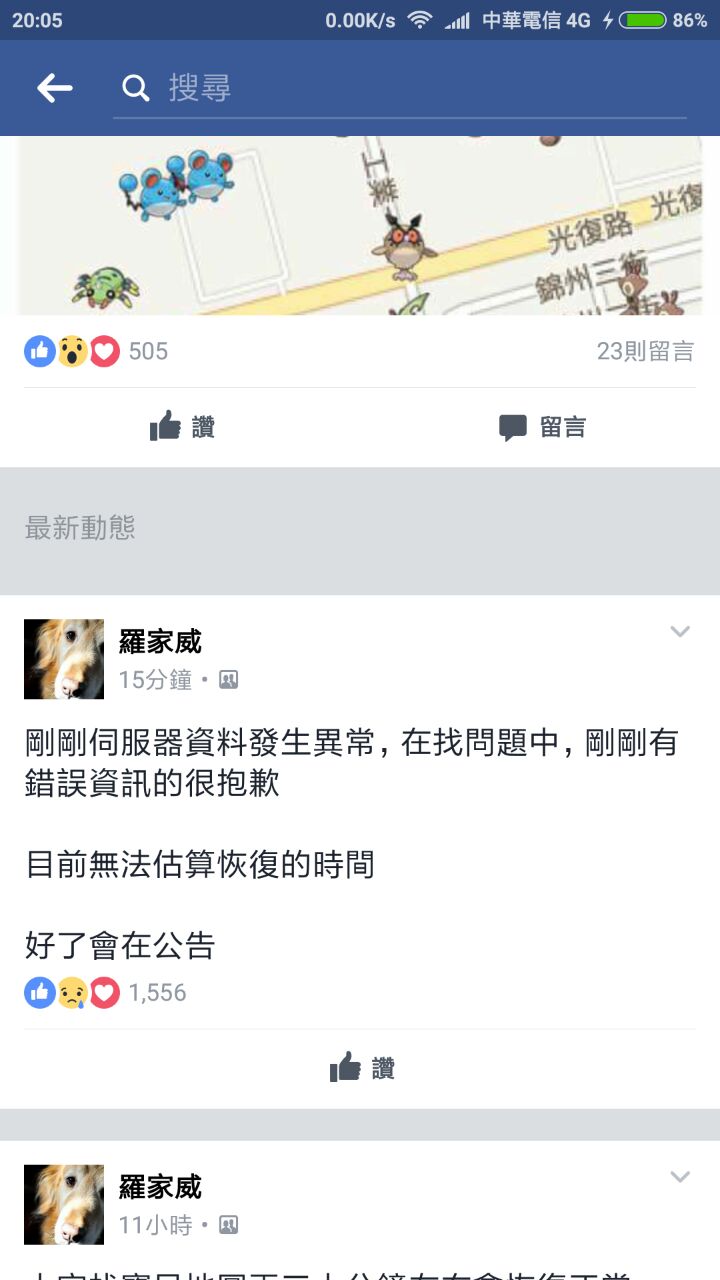Focus the 搜尋 search field
This screenshot has width=720, height=1280.
click(x=400, y=88)
